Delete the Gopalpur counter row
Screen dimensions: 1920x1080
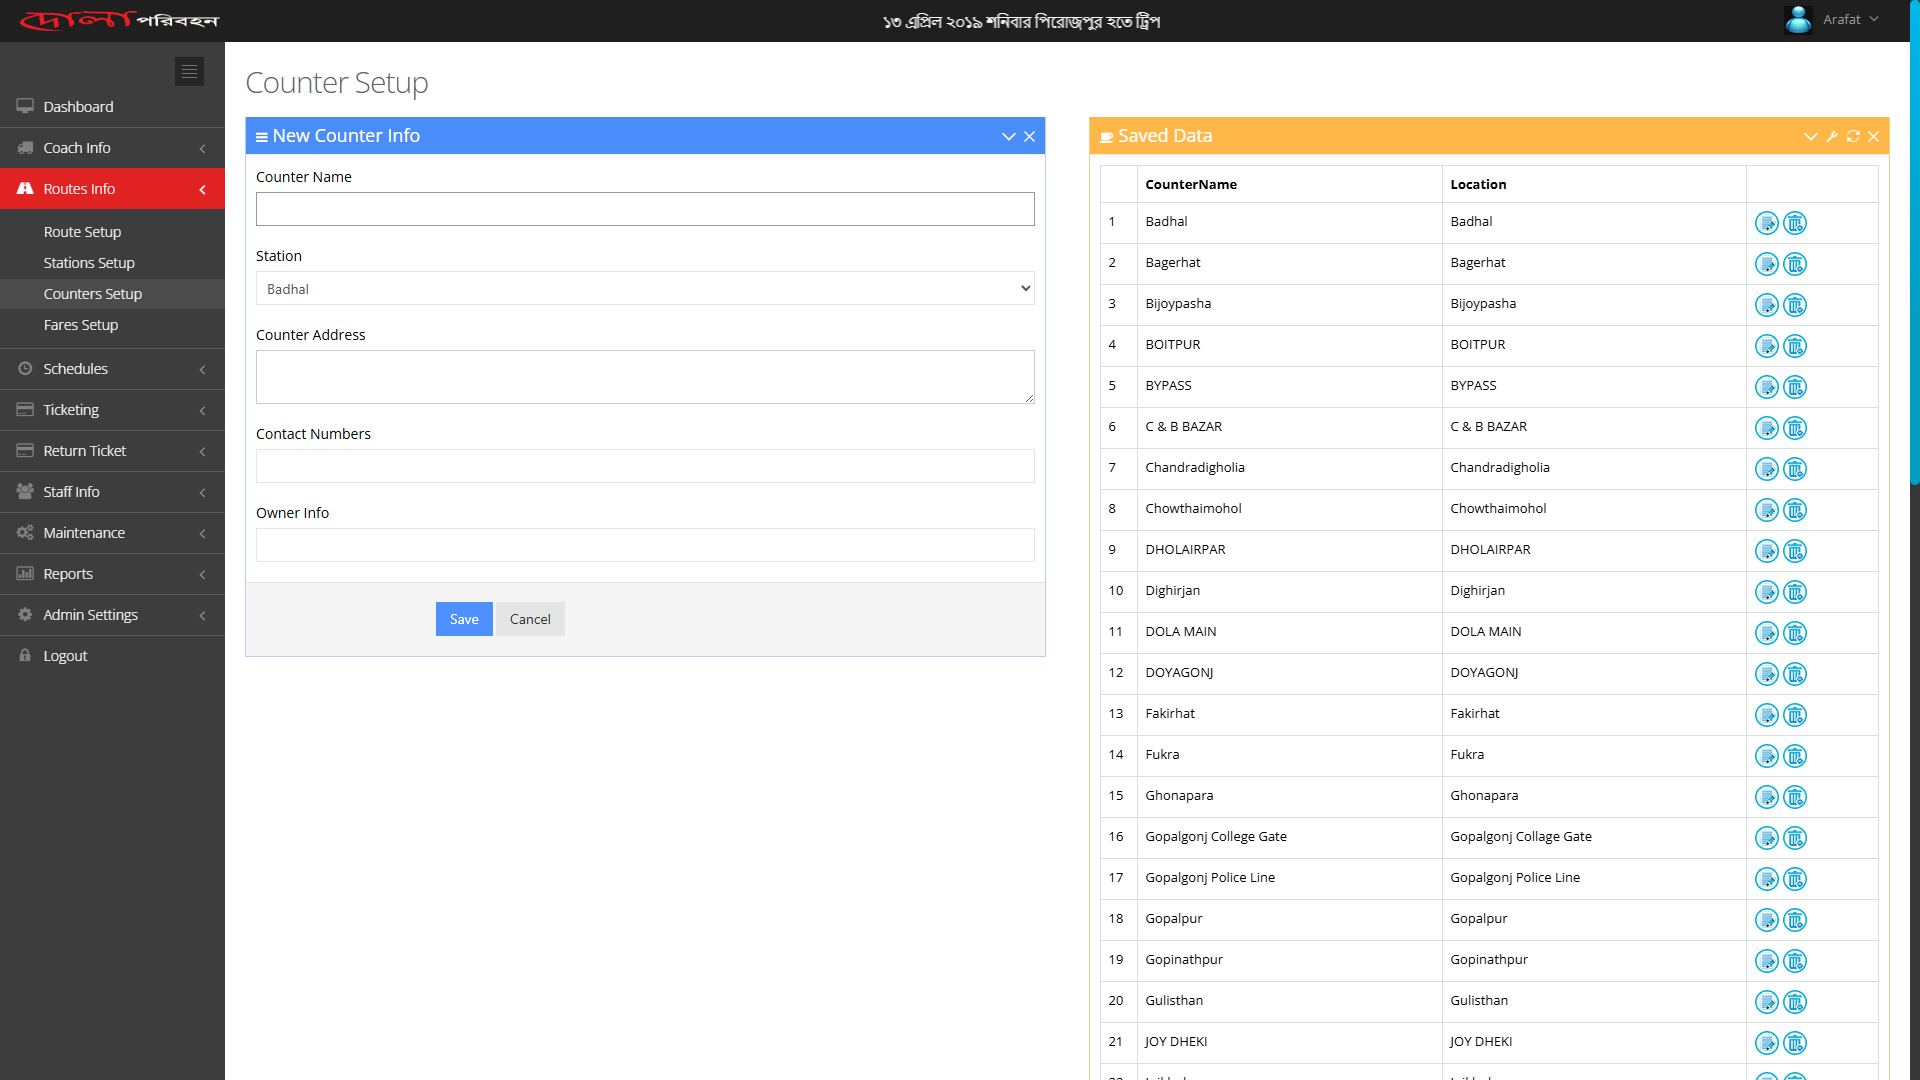pos(1795,920)
